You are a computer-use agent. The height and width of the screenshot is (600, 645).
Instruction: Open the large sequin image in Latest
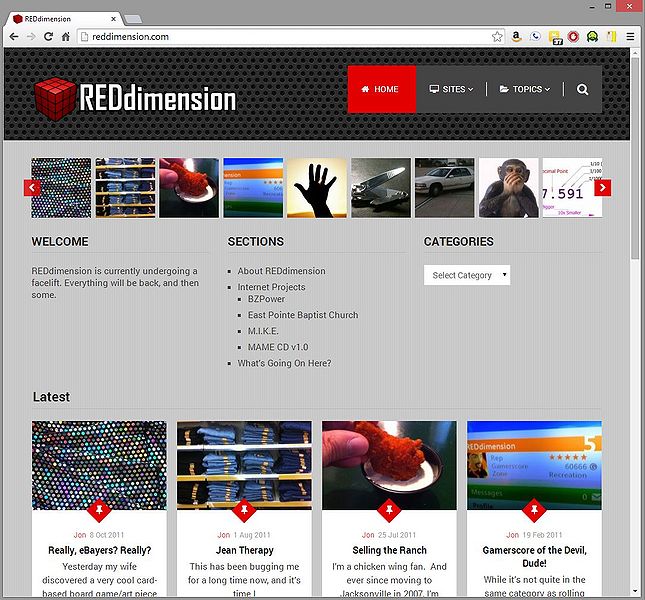tap(100, 465)
